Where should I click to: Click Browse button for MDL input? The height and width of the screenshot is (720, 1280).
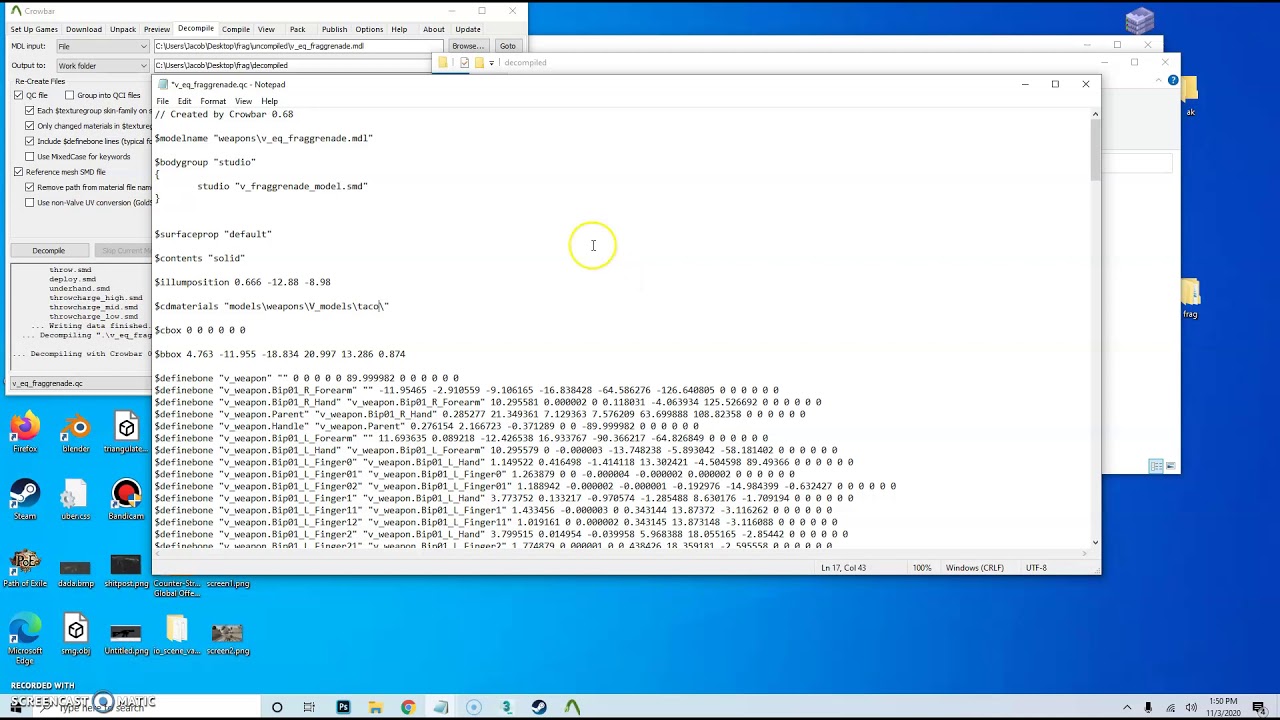click(468, 46)
